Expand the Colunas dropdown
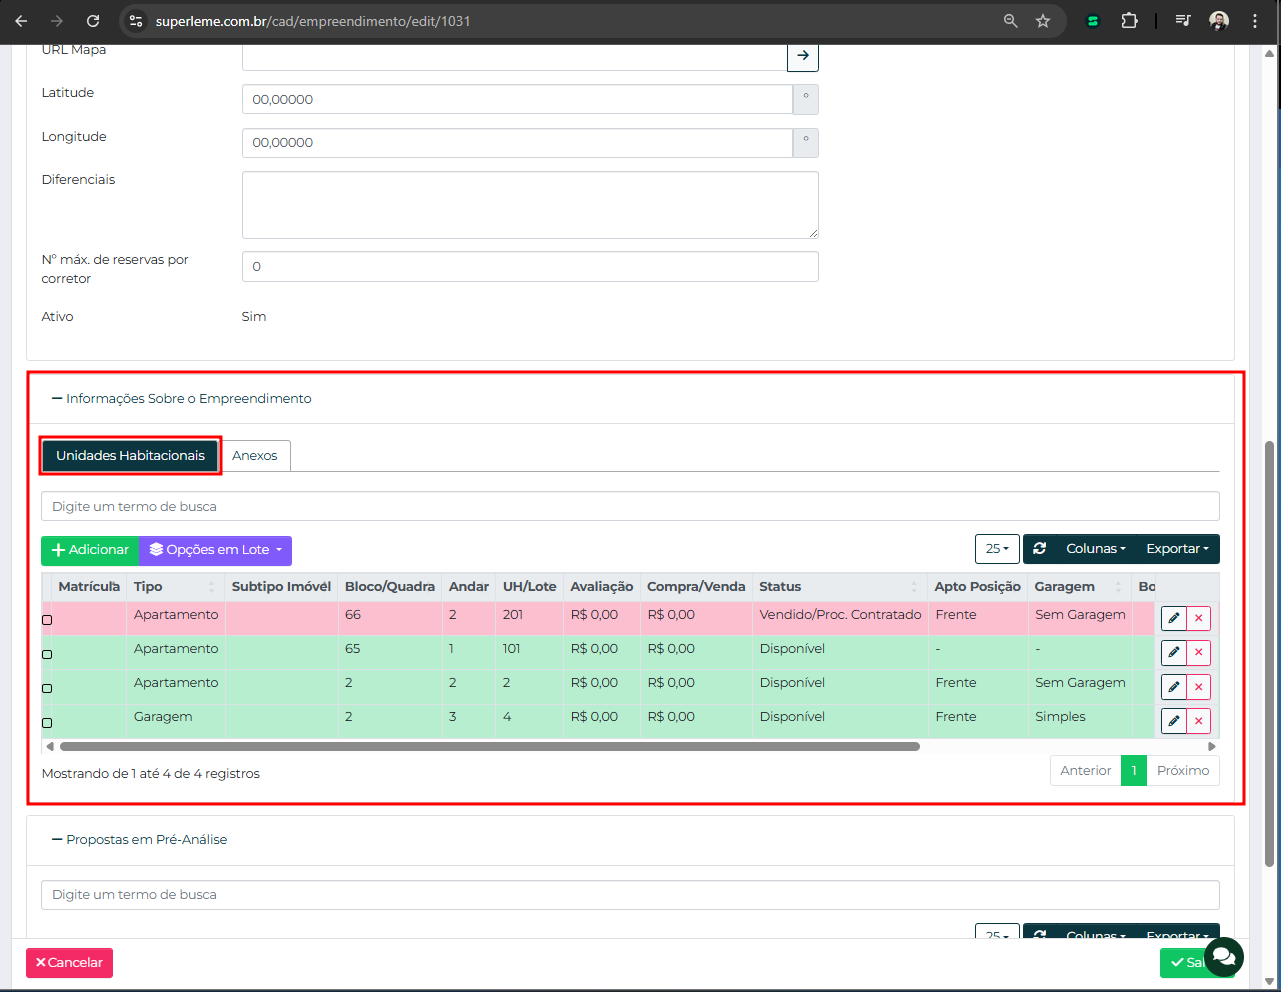Screen dimensions: 1281x992 point(1095,549)
